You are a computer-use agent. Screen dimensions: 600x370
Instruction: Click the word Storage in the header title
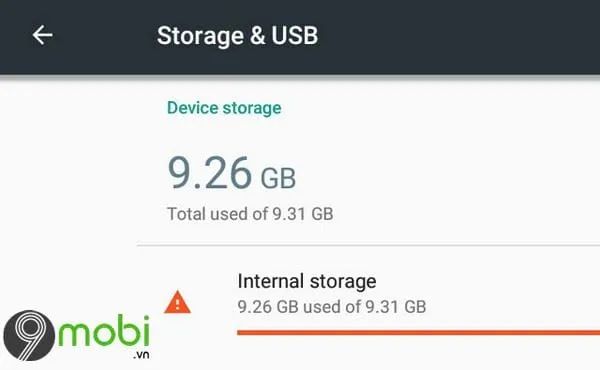point(200,36)
